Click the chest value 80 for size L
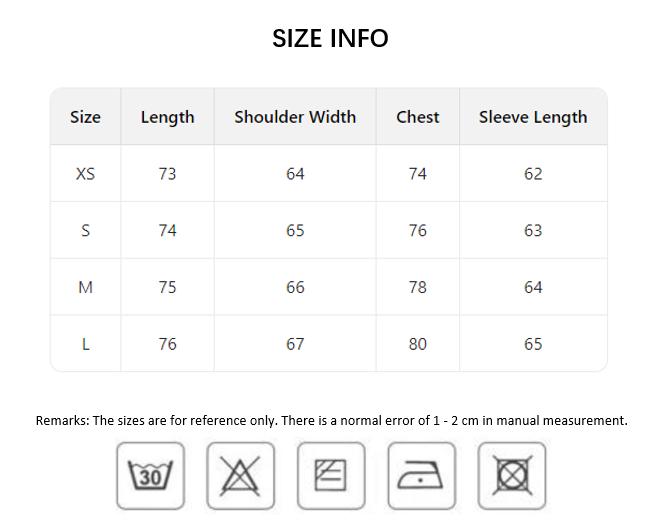This screenshot has width=671, height=529. (418, 344)
